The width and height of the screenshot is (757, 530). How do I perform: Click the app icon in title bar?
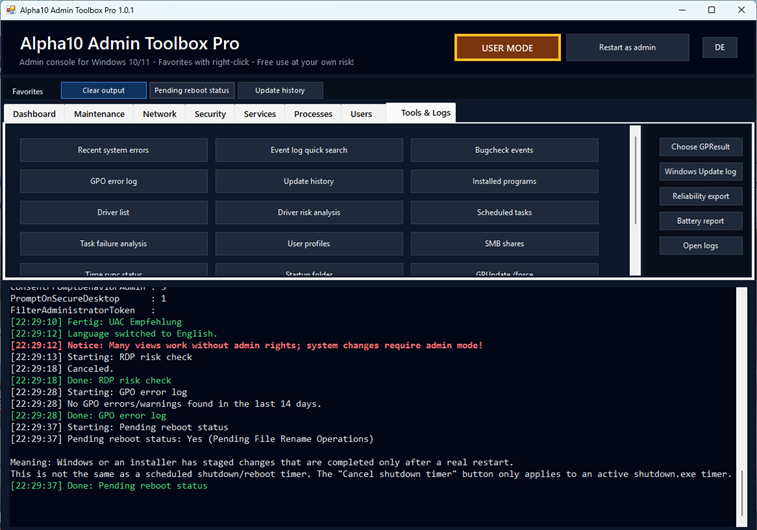[x=11, y=10]
